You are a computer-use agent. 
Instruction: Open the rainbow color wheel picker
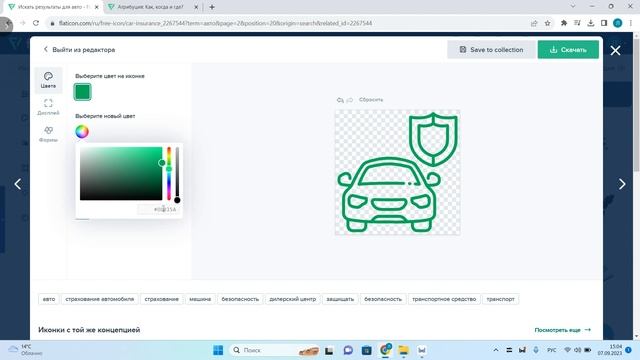click(82, 131)
